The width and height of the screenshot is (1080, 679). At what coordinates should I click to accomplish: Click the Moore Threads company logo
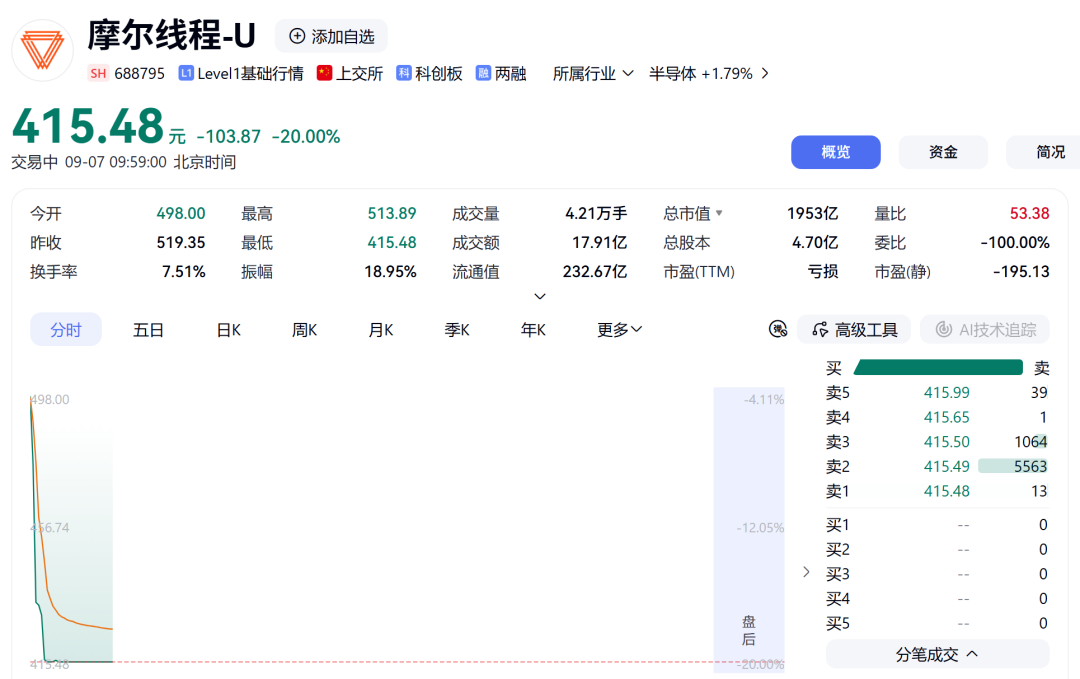[x=42, y=50]
